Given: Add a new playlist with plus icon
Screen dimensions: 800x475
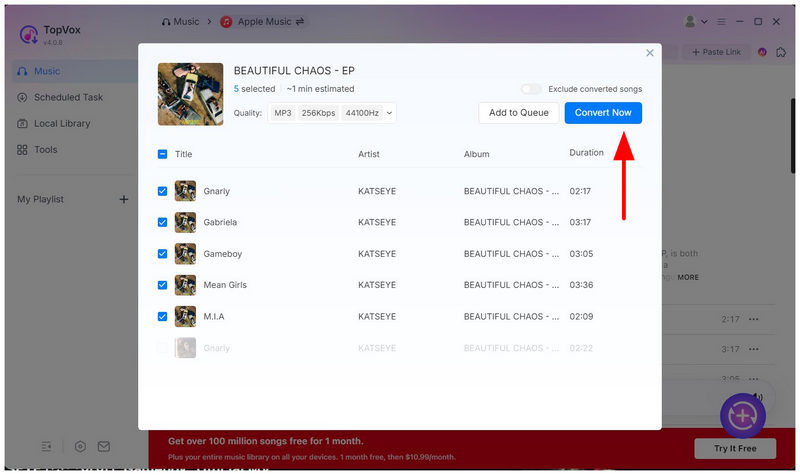Looking at the screenshot, I should [x=124, y=199].
